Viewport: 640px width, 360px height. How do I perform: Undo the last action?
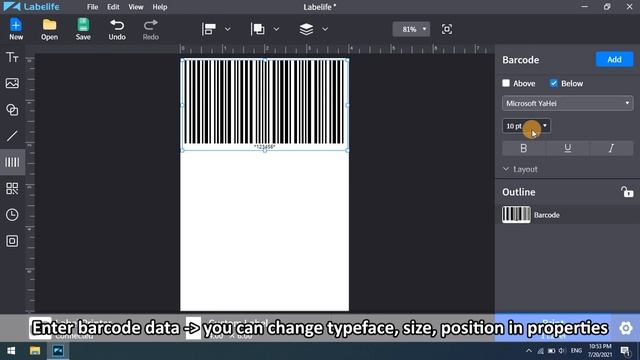[117, 29]
